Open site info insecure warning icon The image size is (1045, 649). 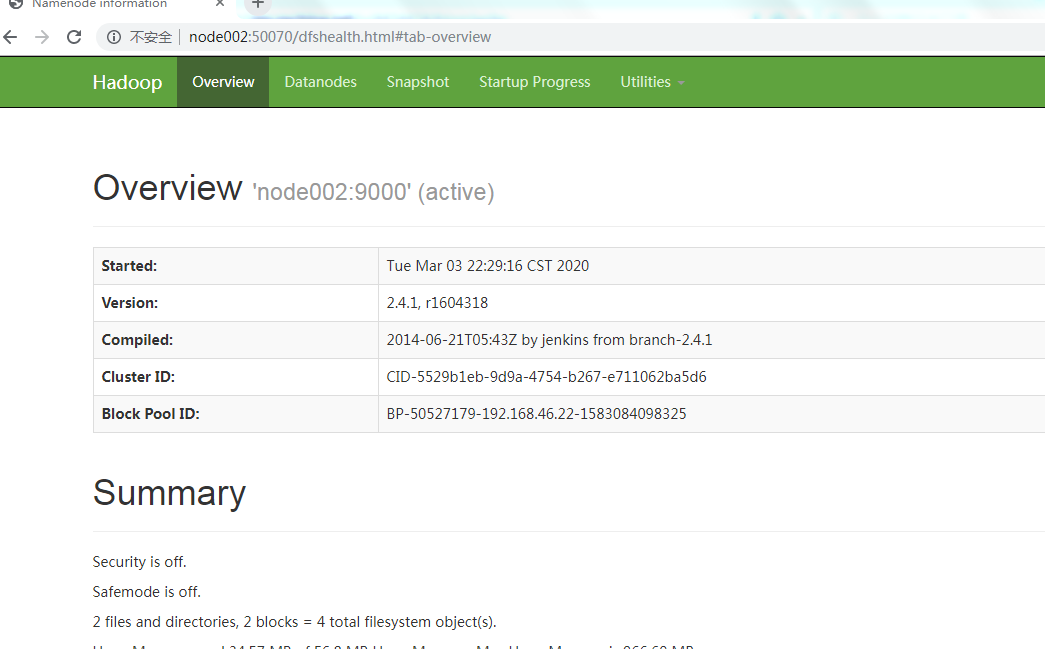point(114,37)
